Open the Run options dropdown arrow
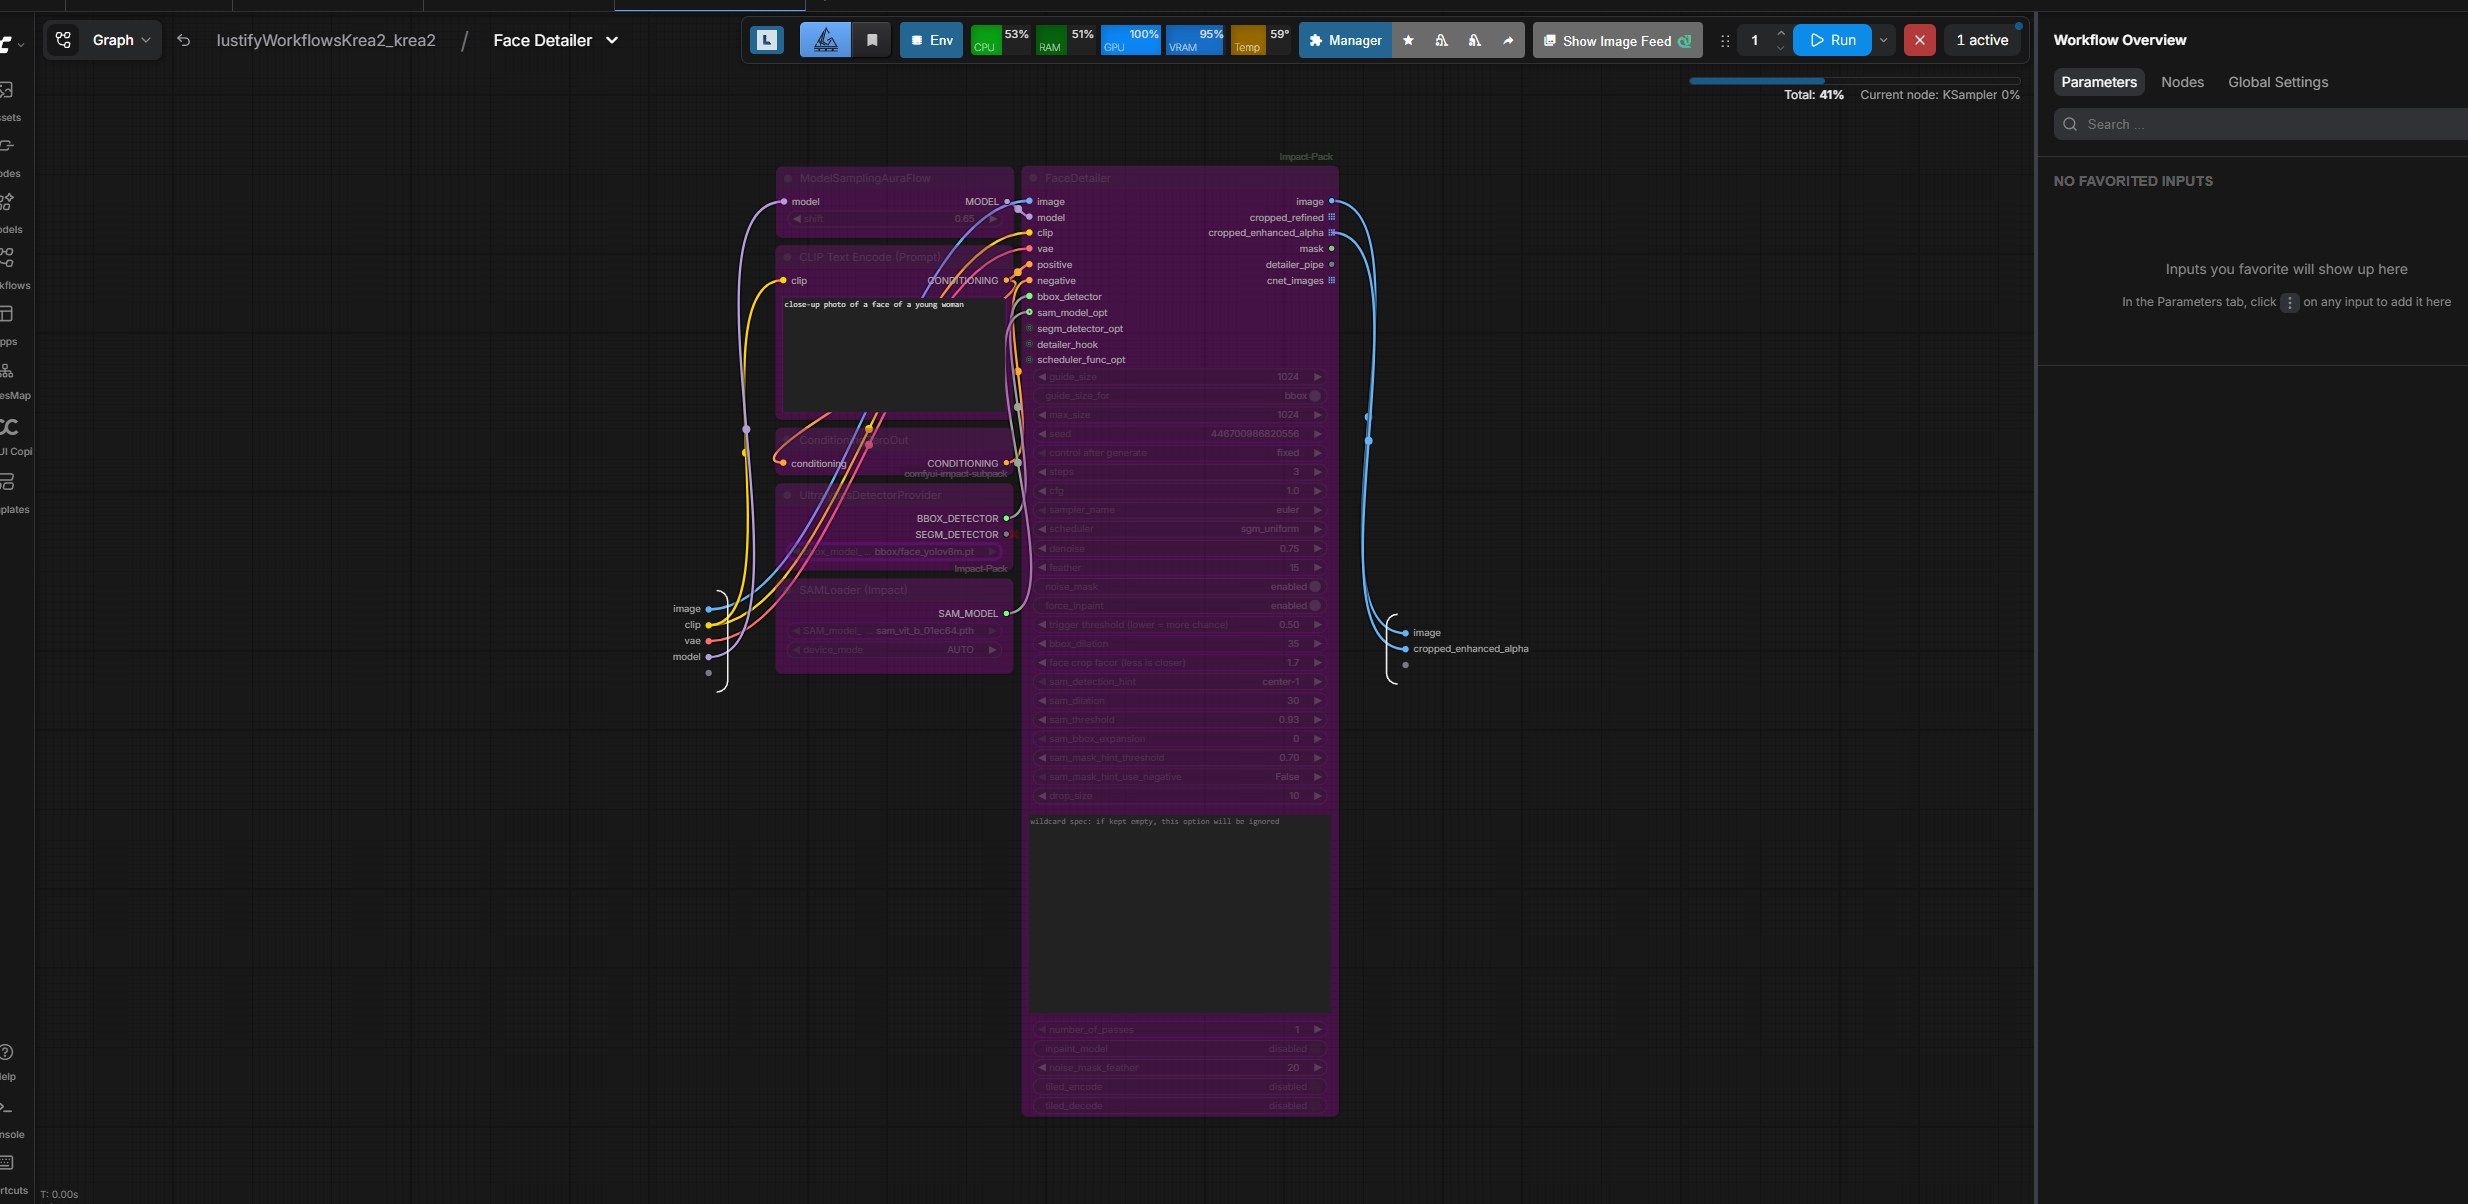2468x1204 pixels. [x=1883, y=40]
